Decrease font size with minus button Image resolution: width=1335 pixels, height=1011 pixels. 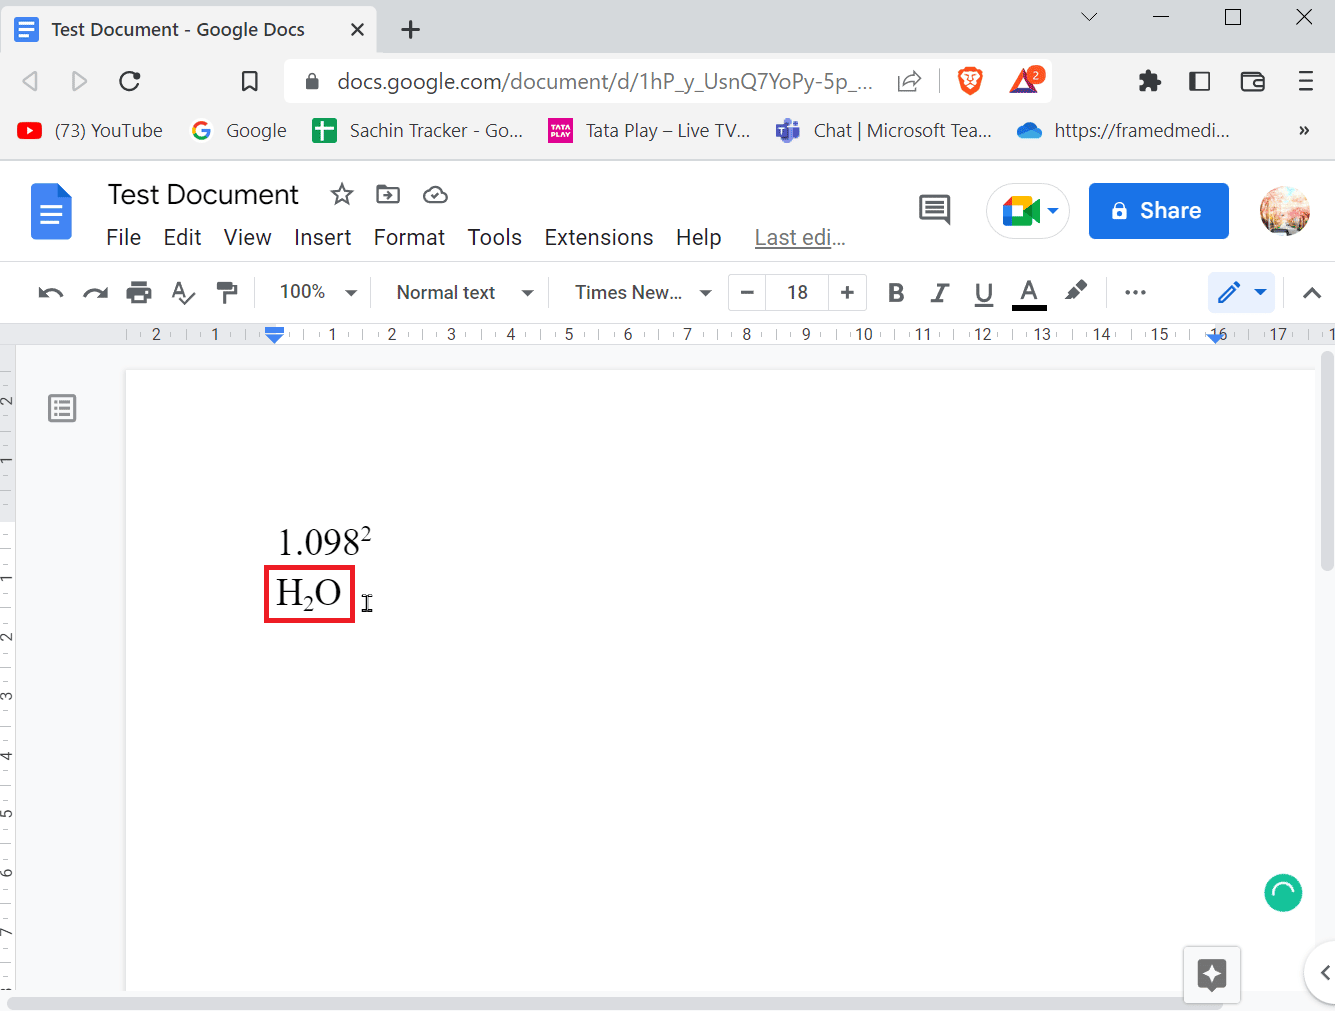click(747, 293)
